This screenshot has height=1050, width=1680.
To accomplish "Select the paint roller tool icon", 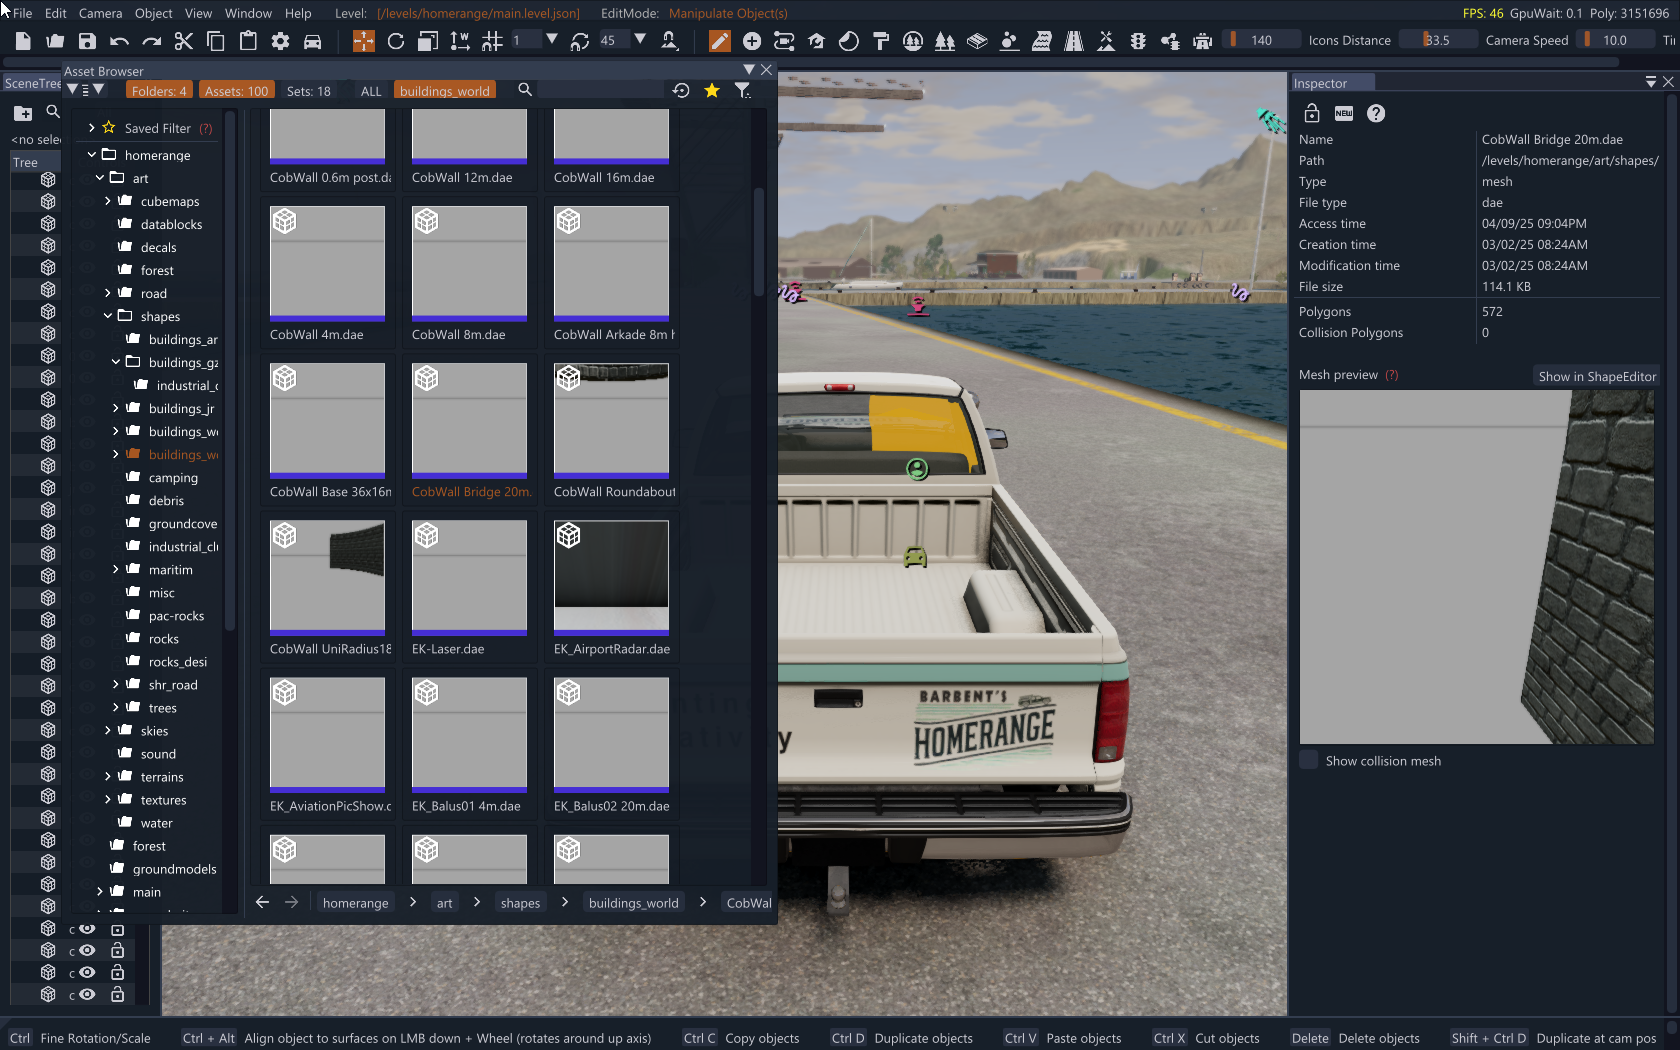I will click(x=880, y=41).
